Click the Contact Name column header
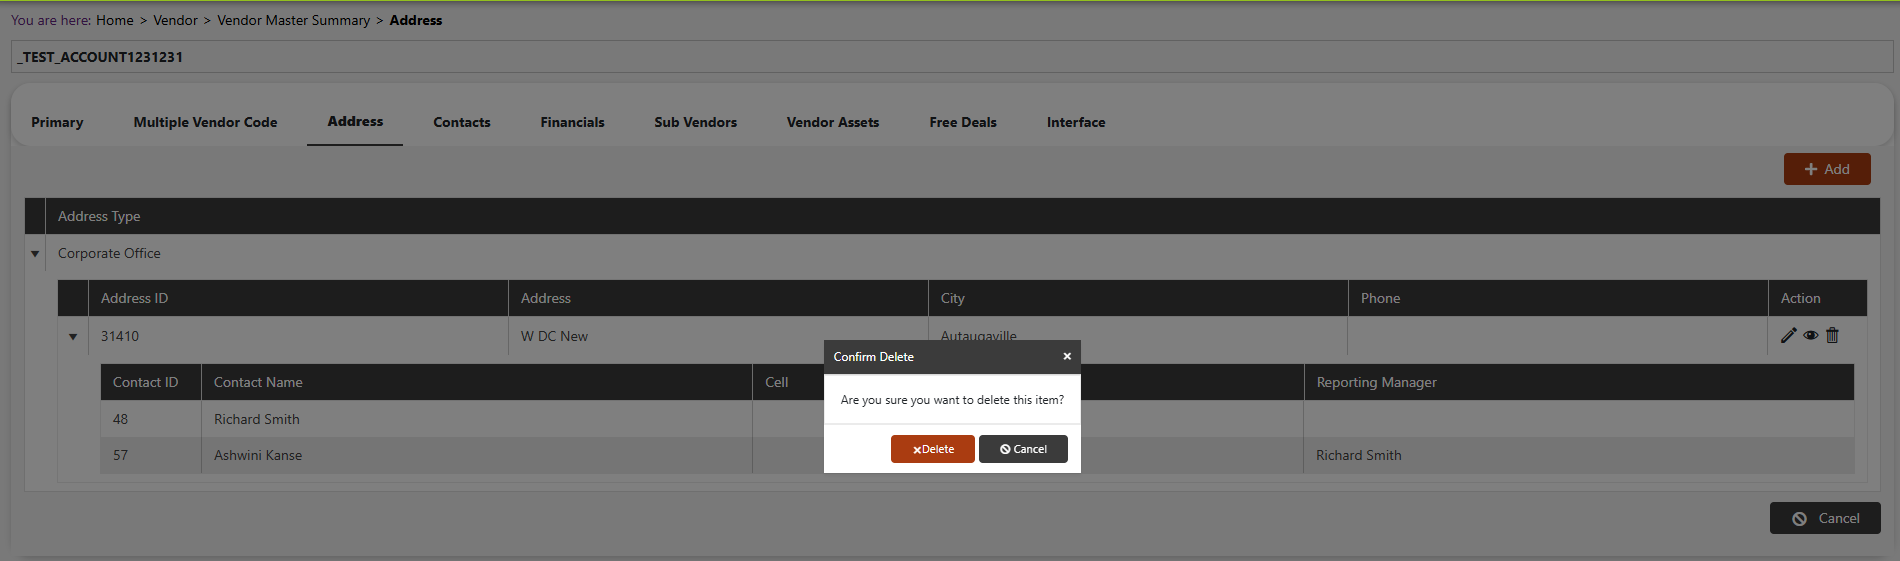The image size is (1900, 561). [x=477, y=382]
